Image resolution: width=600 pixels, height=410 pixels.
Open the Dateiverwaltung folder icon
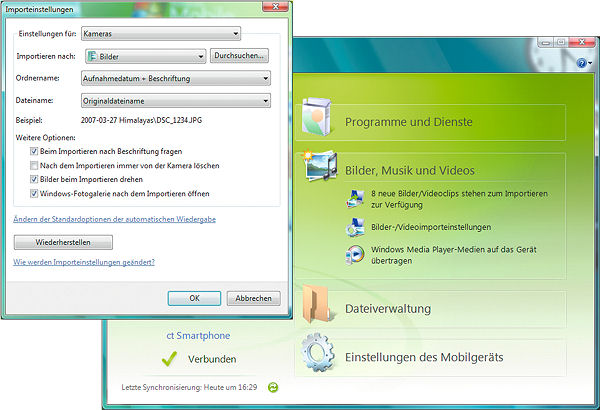click(x=317, y=304)
